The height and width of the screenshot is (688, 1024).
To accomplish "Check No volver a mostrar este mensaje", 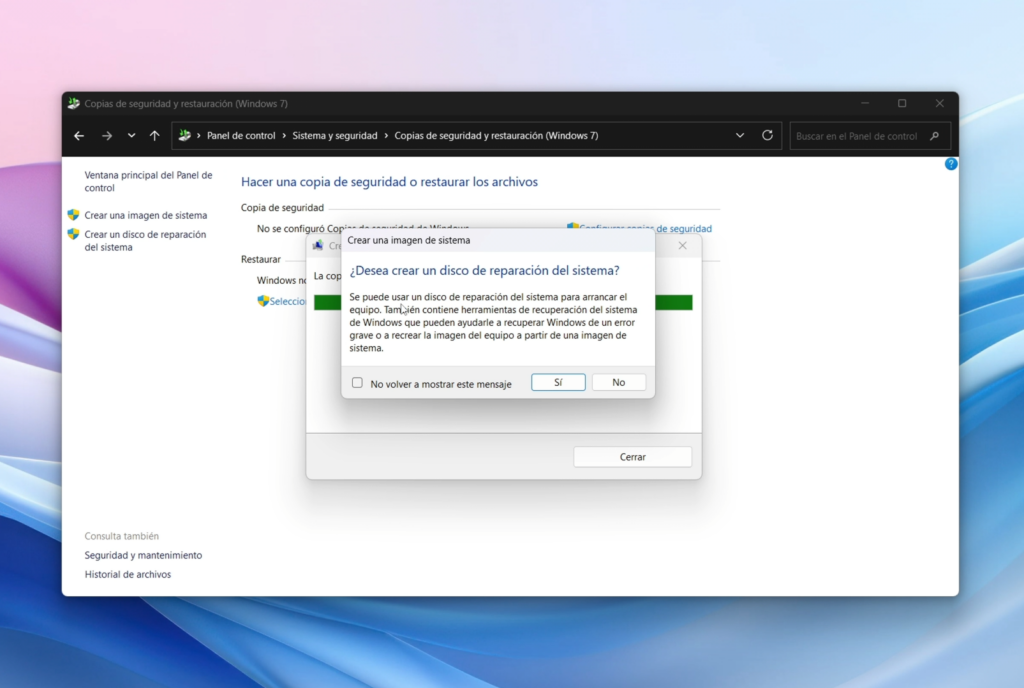I will coord(357,382).
